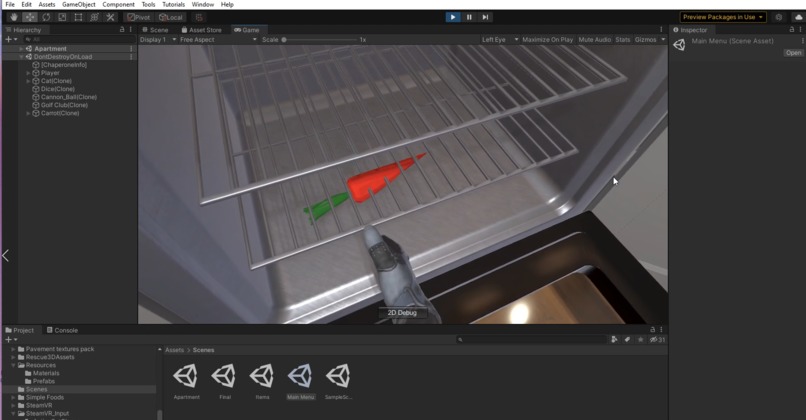806x420 pixels.
Task: Select the Hand tool in the toolbar
Action: [14, 17]
